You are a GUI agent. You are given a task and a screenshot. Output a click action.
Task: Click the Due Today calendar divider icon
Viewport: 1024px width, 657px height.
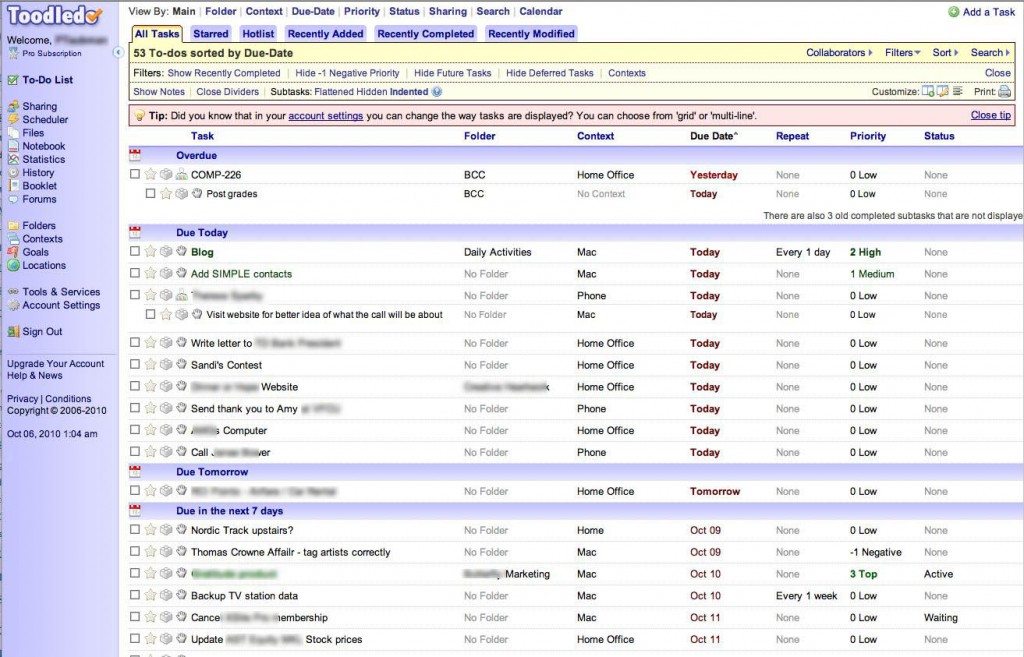tap(135, 232)
